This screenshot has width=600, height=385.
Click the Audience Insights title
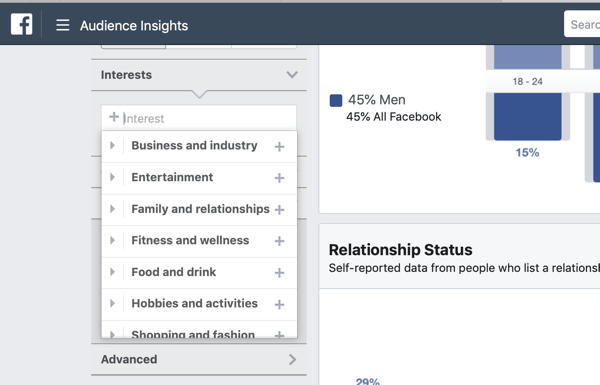coord(134,26)
